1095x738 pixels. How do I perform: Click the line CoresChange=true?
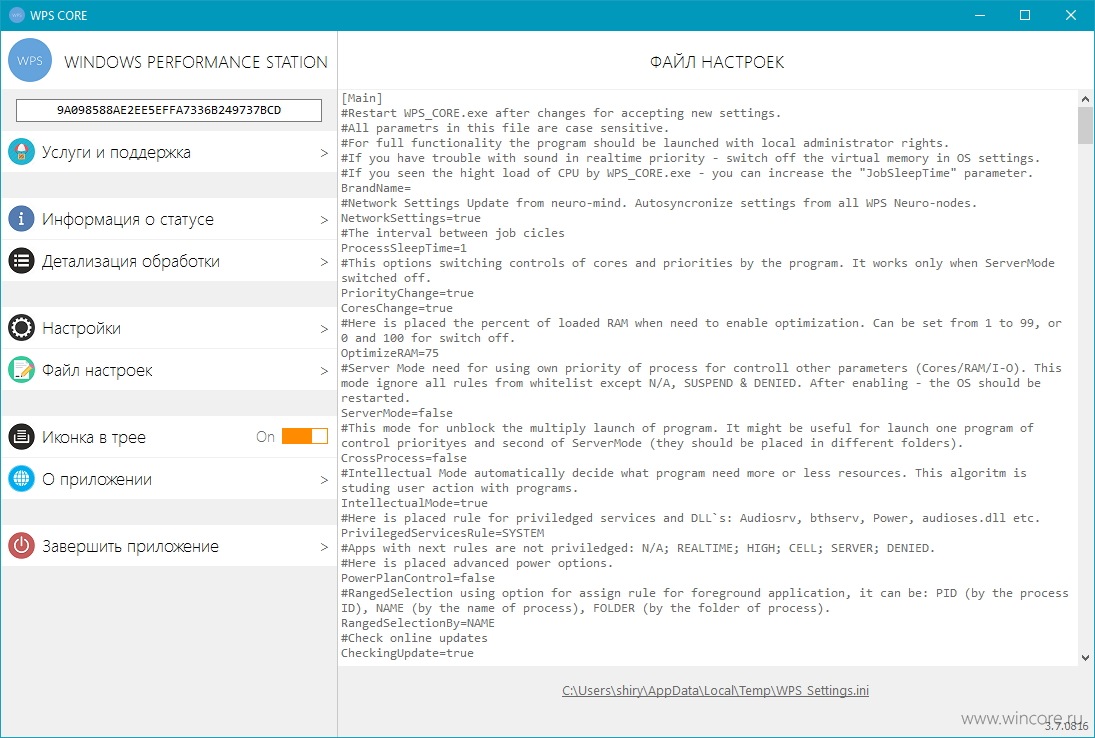coord(397,308)
